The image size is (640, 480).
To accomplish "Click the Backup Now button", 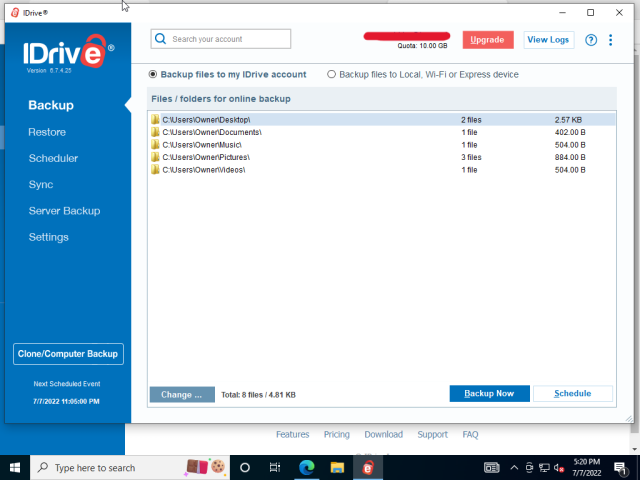I will point(489,393).
